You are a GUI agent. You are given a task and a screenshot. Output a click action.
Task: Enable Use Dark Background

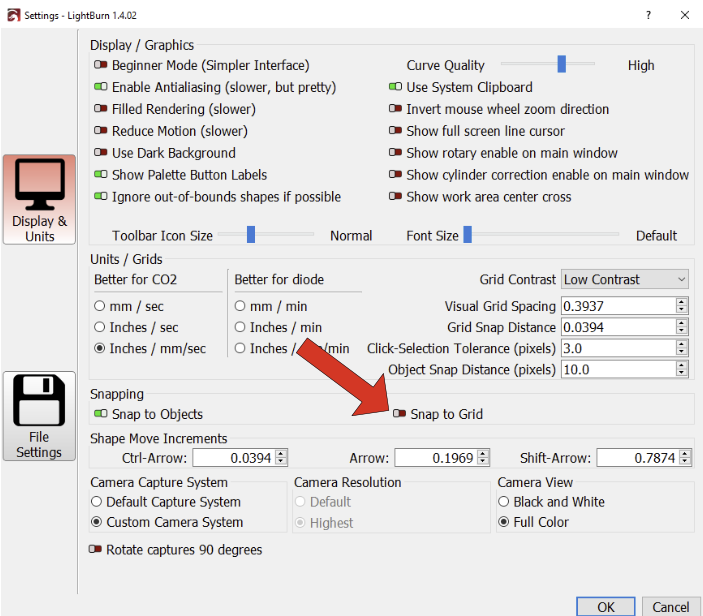point(100,152)
